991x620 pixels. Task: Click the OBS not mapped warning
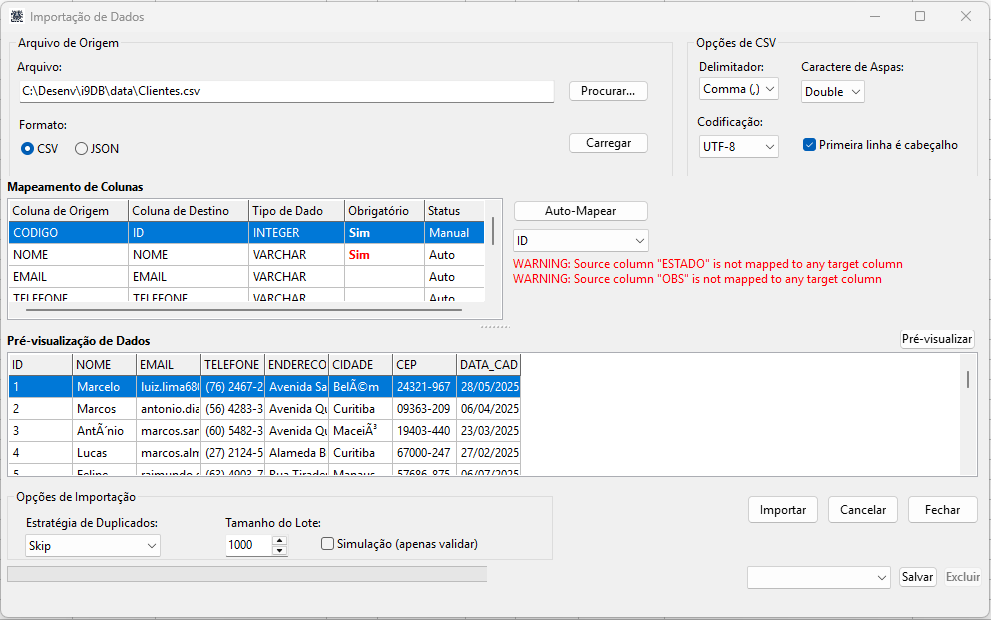[697, 279]
